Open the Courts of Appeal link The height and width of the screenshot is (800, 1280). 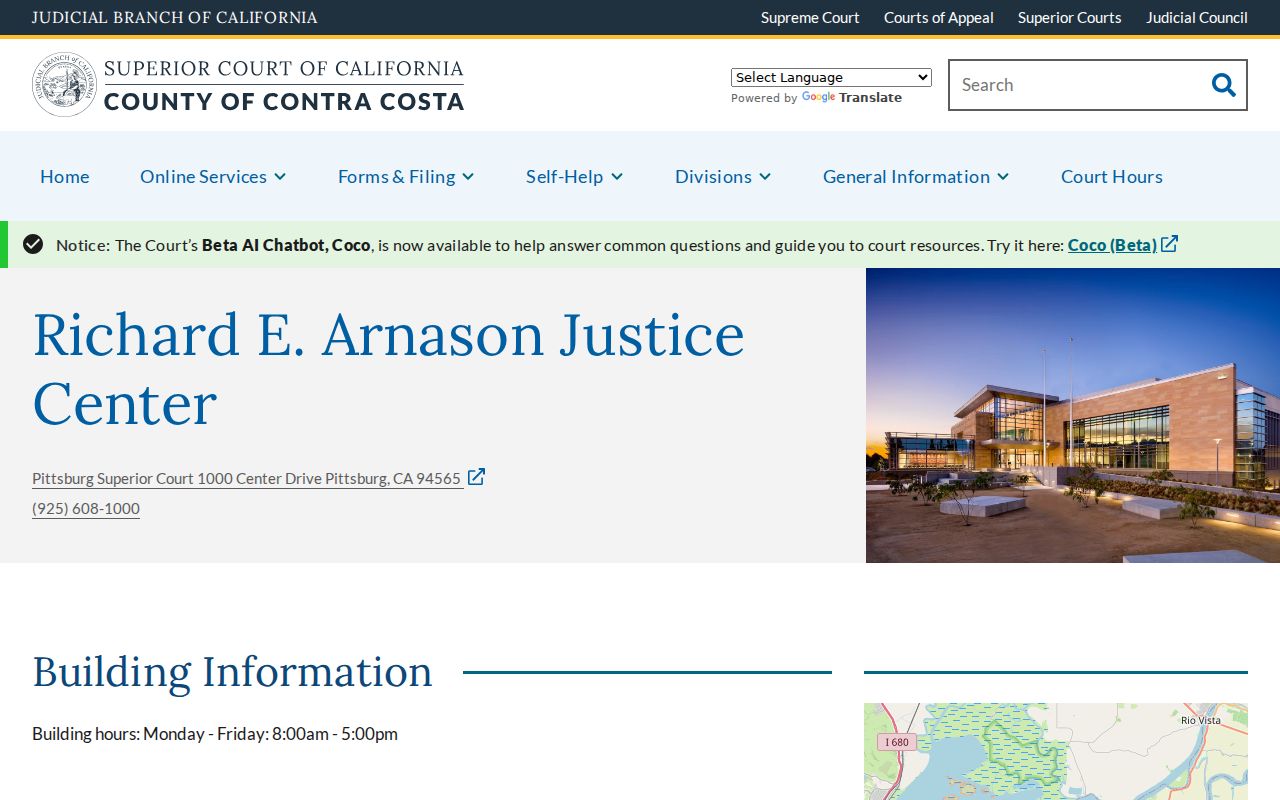pos(939,17)
